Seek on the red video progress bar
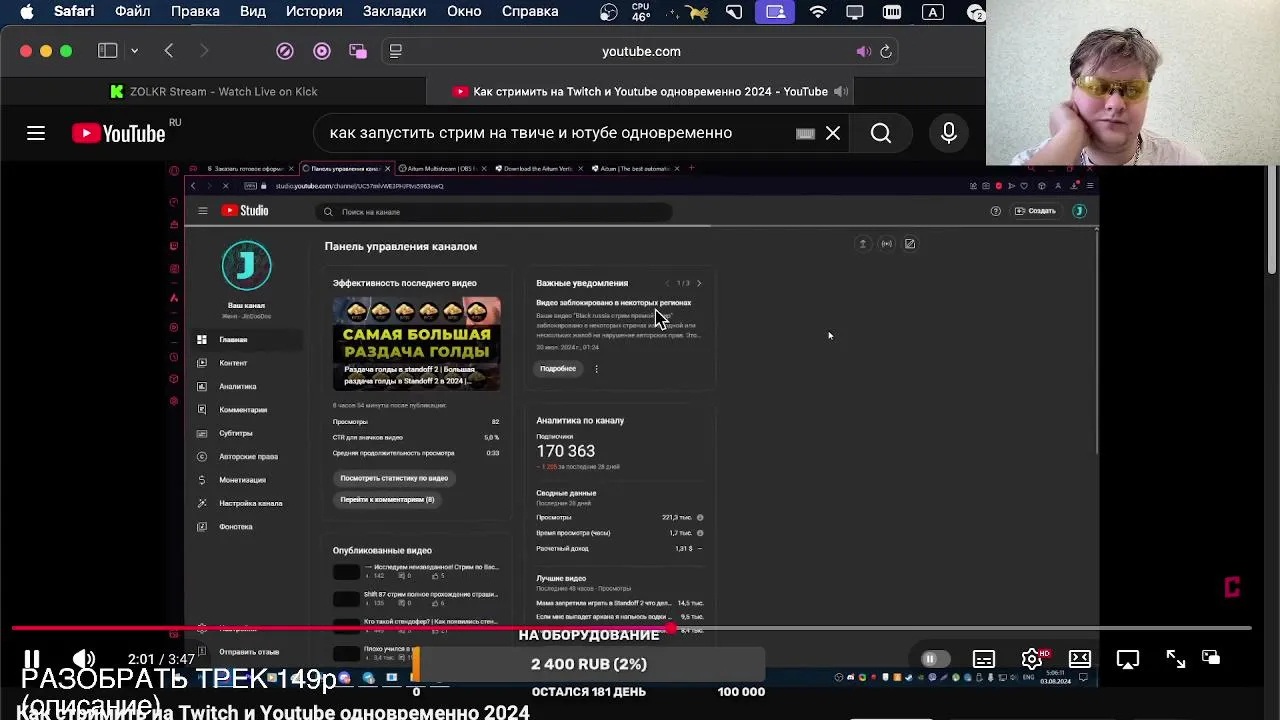Viewport: 1280px width, 720px height. 631,629
